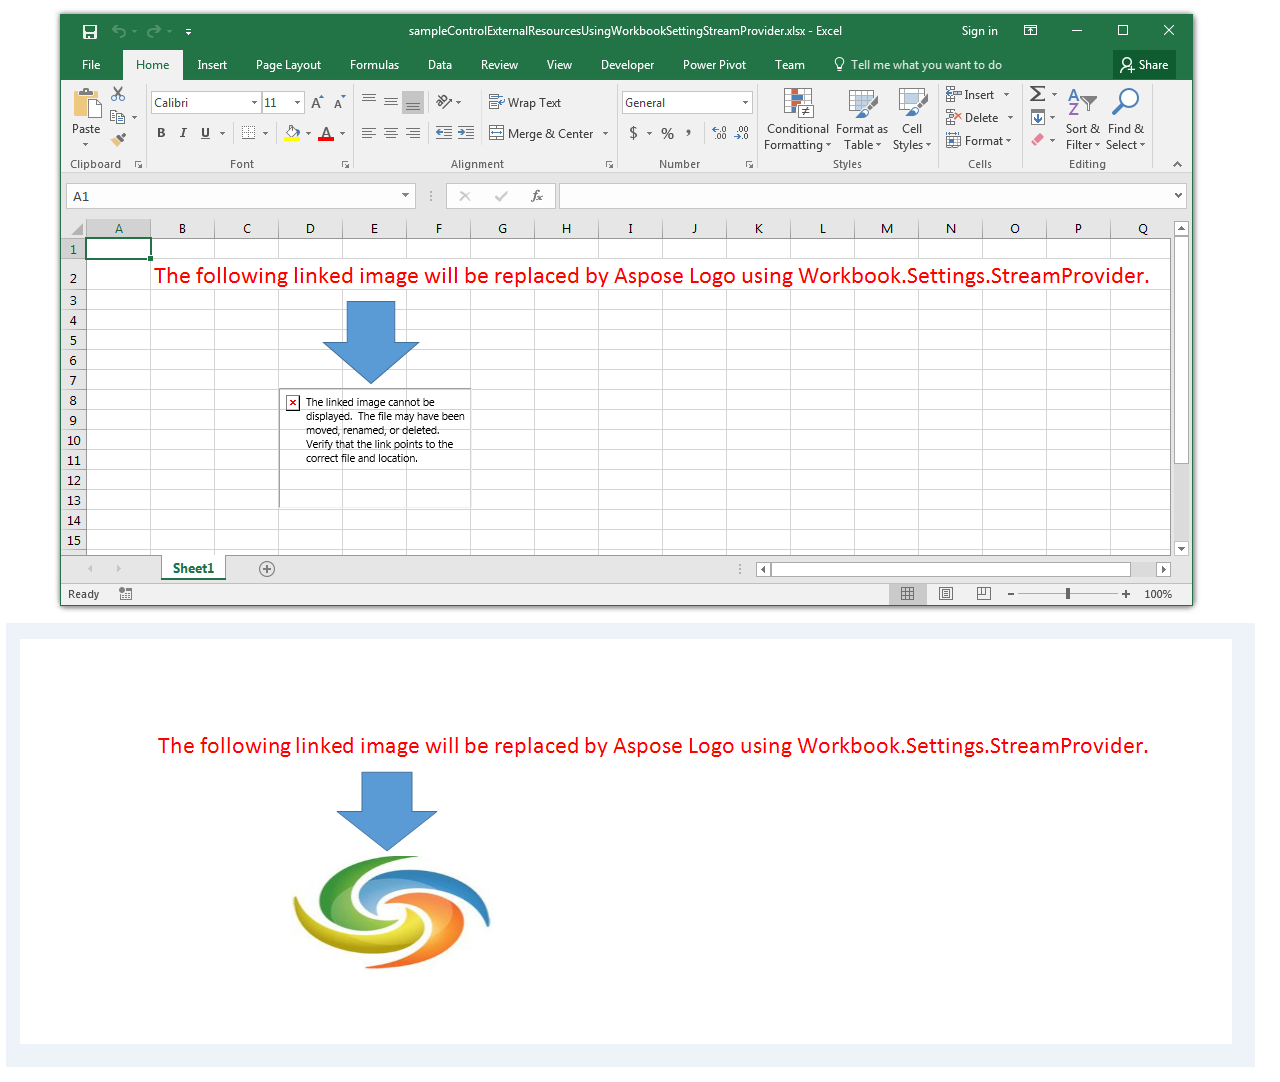The height and width of the screenshot is (1082, 1280).
Task: Click Sign in link
Action: [x=980, y=31]
